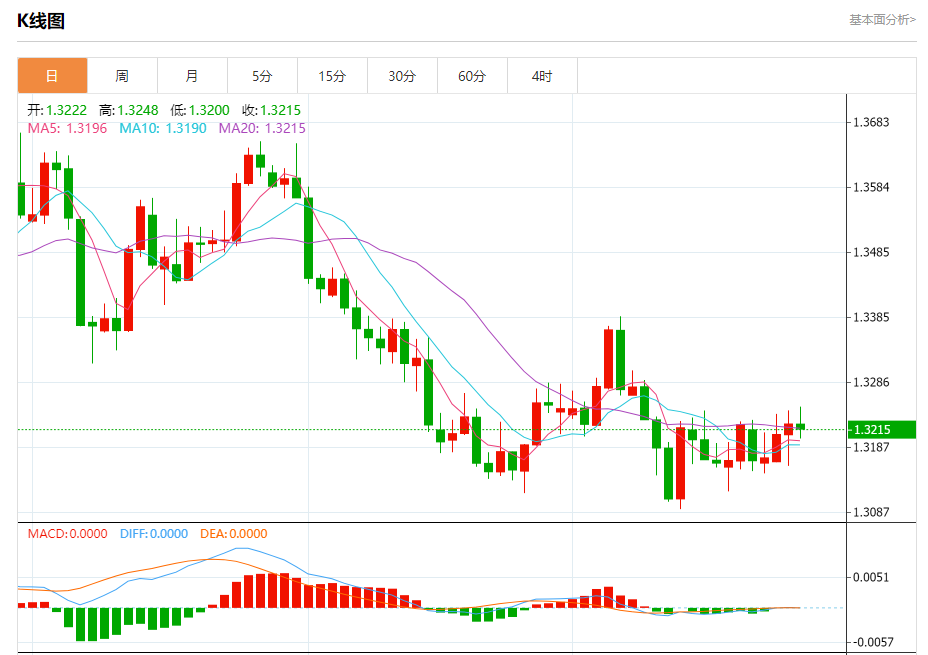Click the DEA:0.0000 indicator label
The image size is (928, 655).
click(x=234, y=534)
